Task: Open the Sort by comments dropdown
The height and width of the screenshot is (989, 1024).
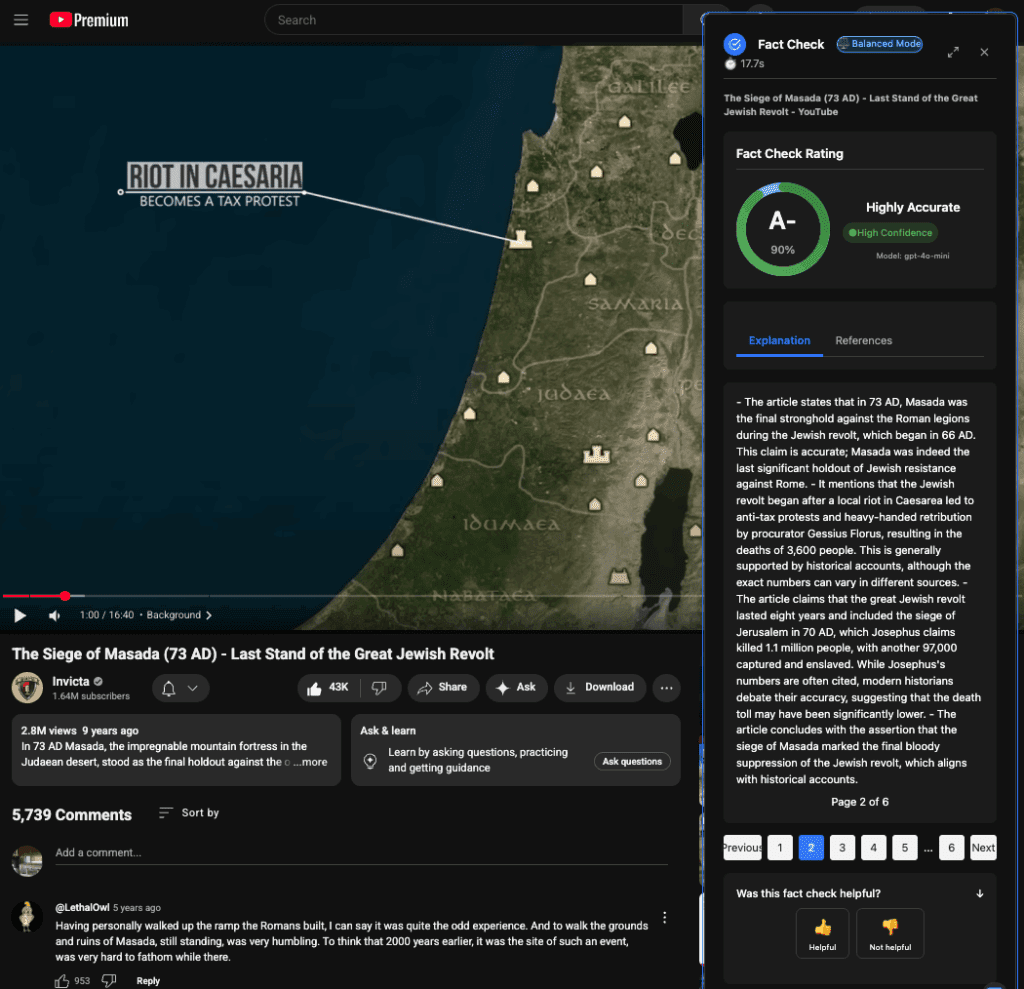Action: [189, 813]
